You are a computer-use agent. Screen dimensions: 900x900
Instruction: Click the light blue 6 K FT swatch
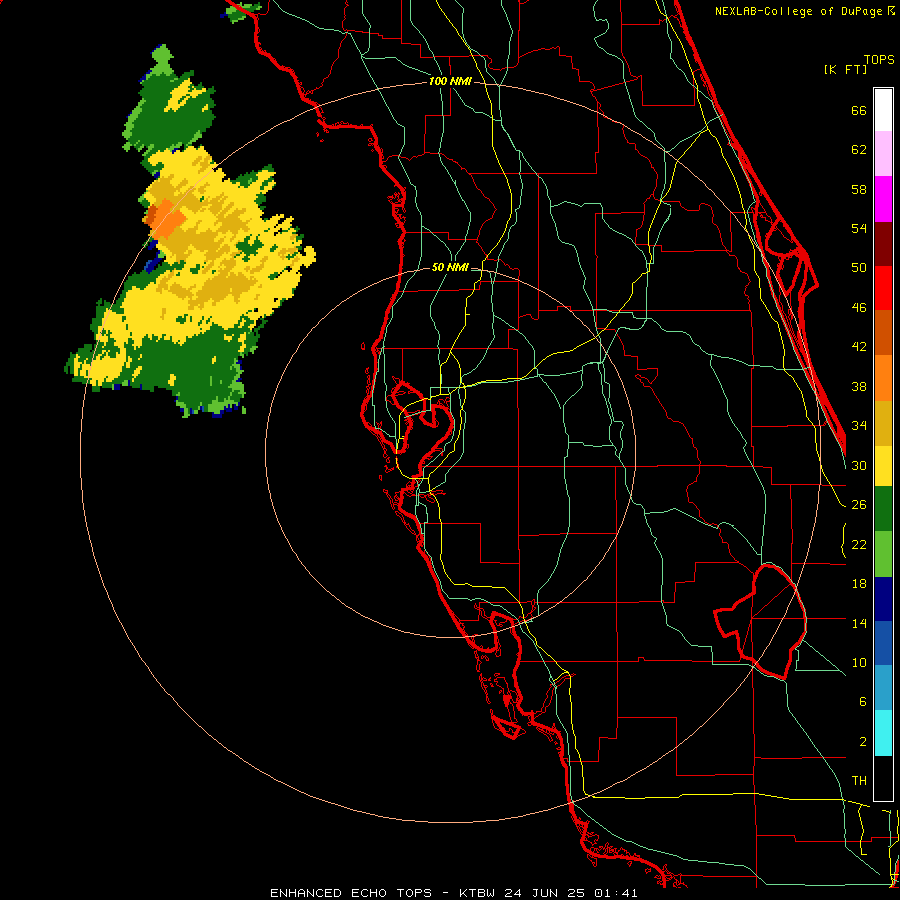(x=883, y=688)
